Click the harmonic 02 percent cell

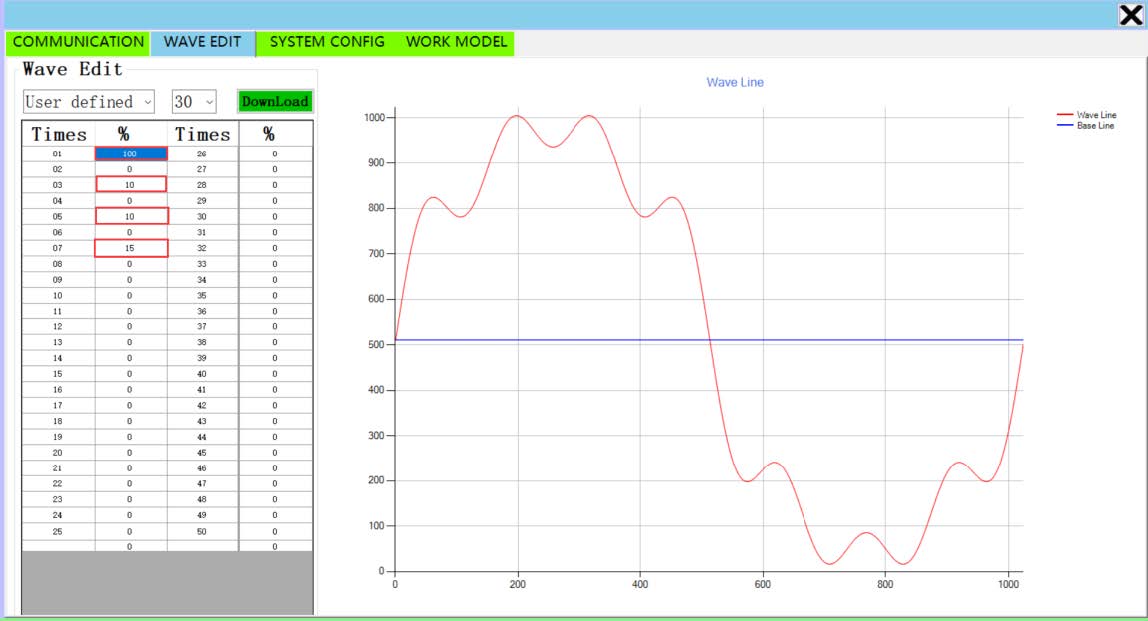click(131, 170)
